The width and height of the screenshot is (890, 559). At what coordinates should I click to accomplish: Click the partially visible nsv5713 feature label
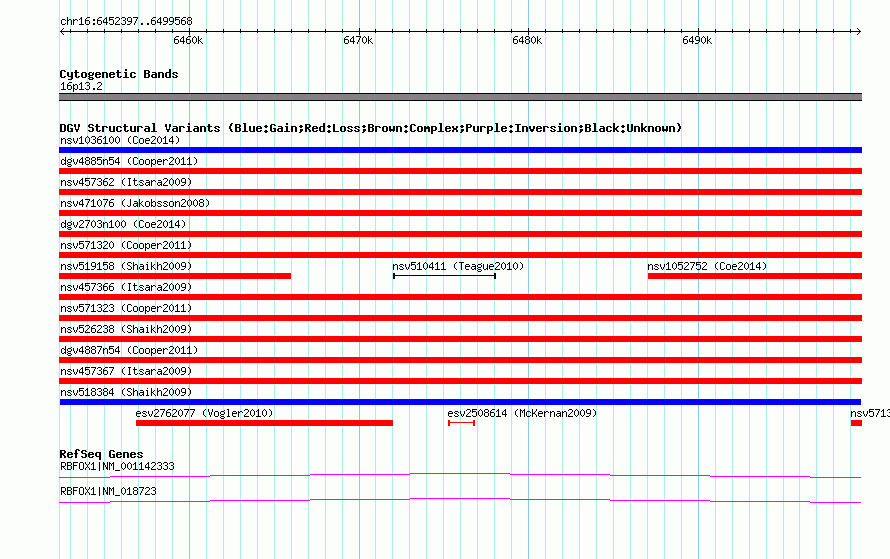tap(870, 413)
